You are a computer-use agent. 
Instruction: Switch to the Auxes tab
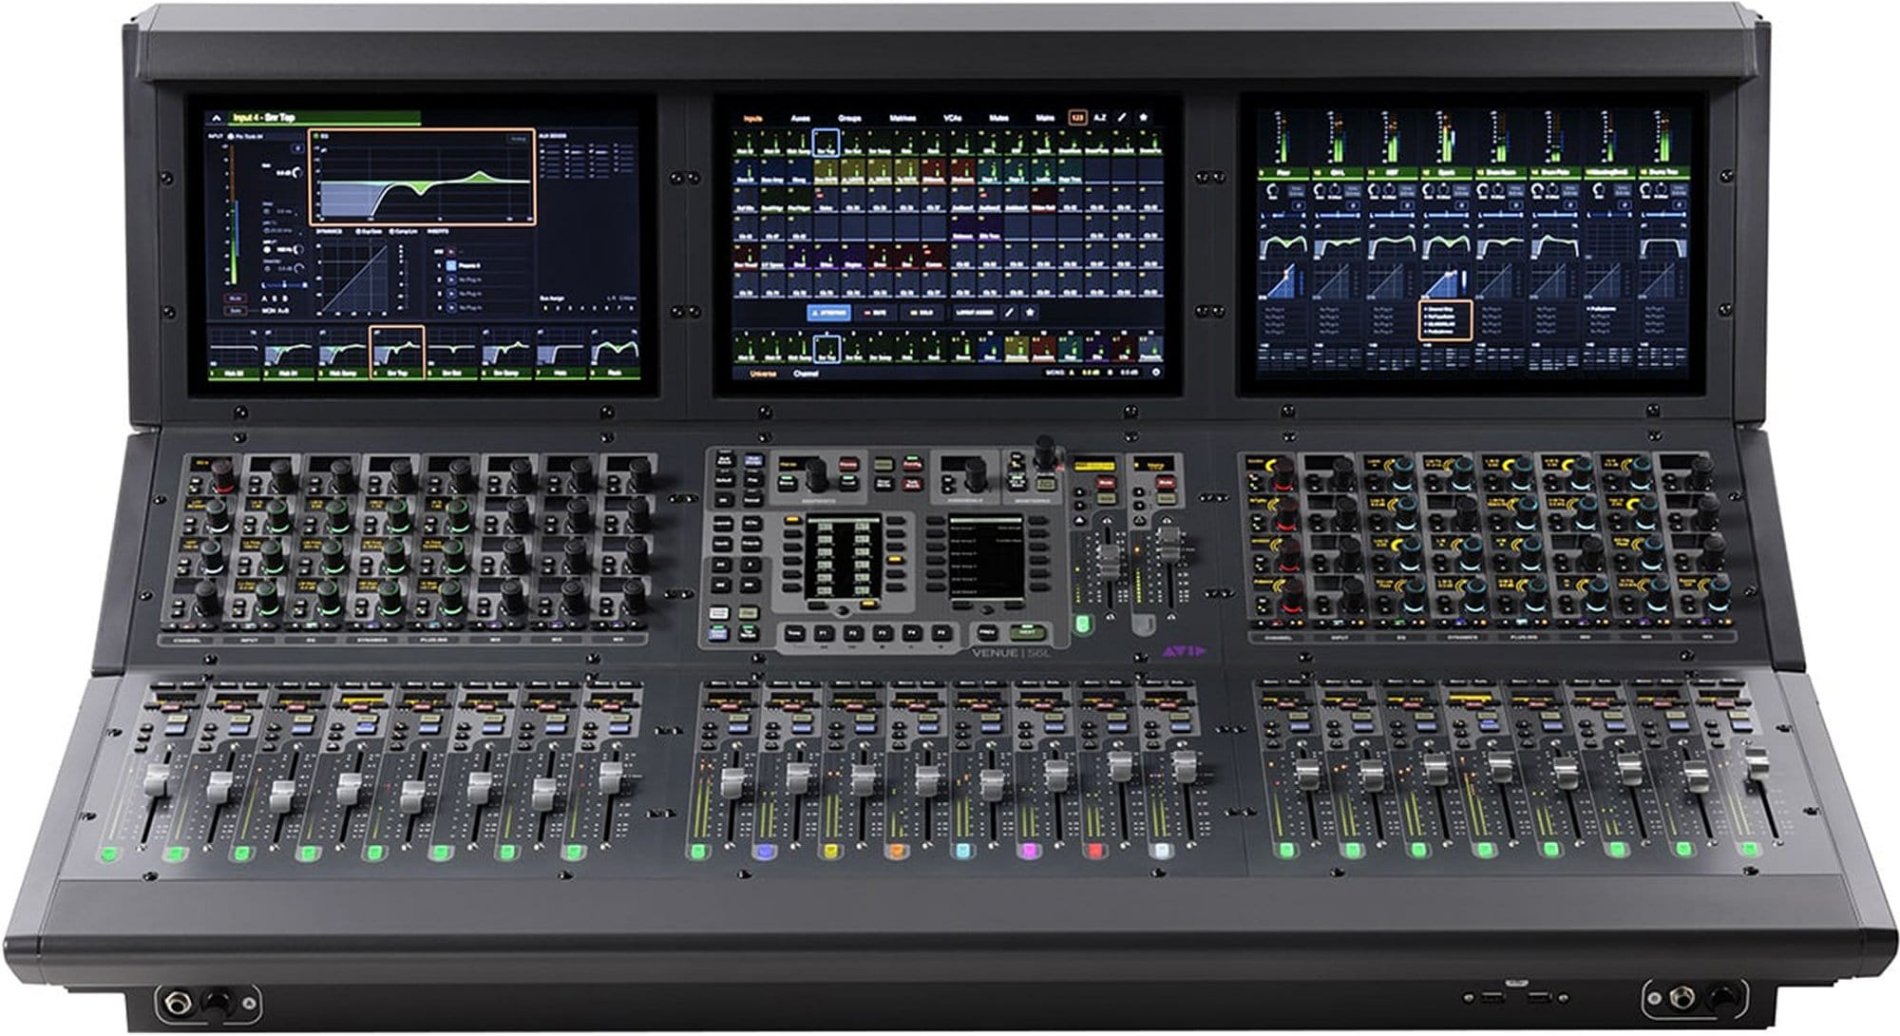click(x=801, y=118)
